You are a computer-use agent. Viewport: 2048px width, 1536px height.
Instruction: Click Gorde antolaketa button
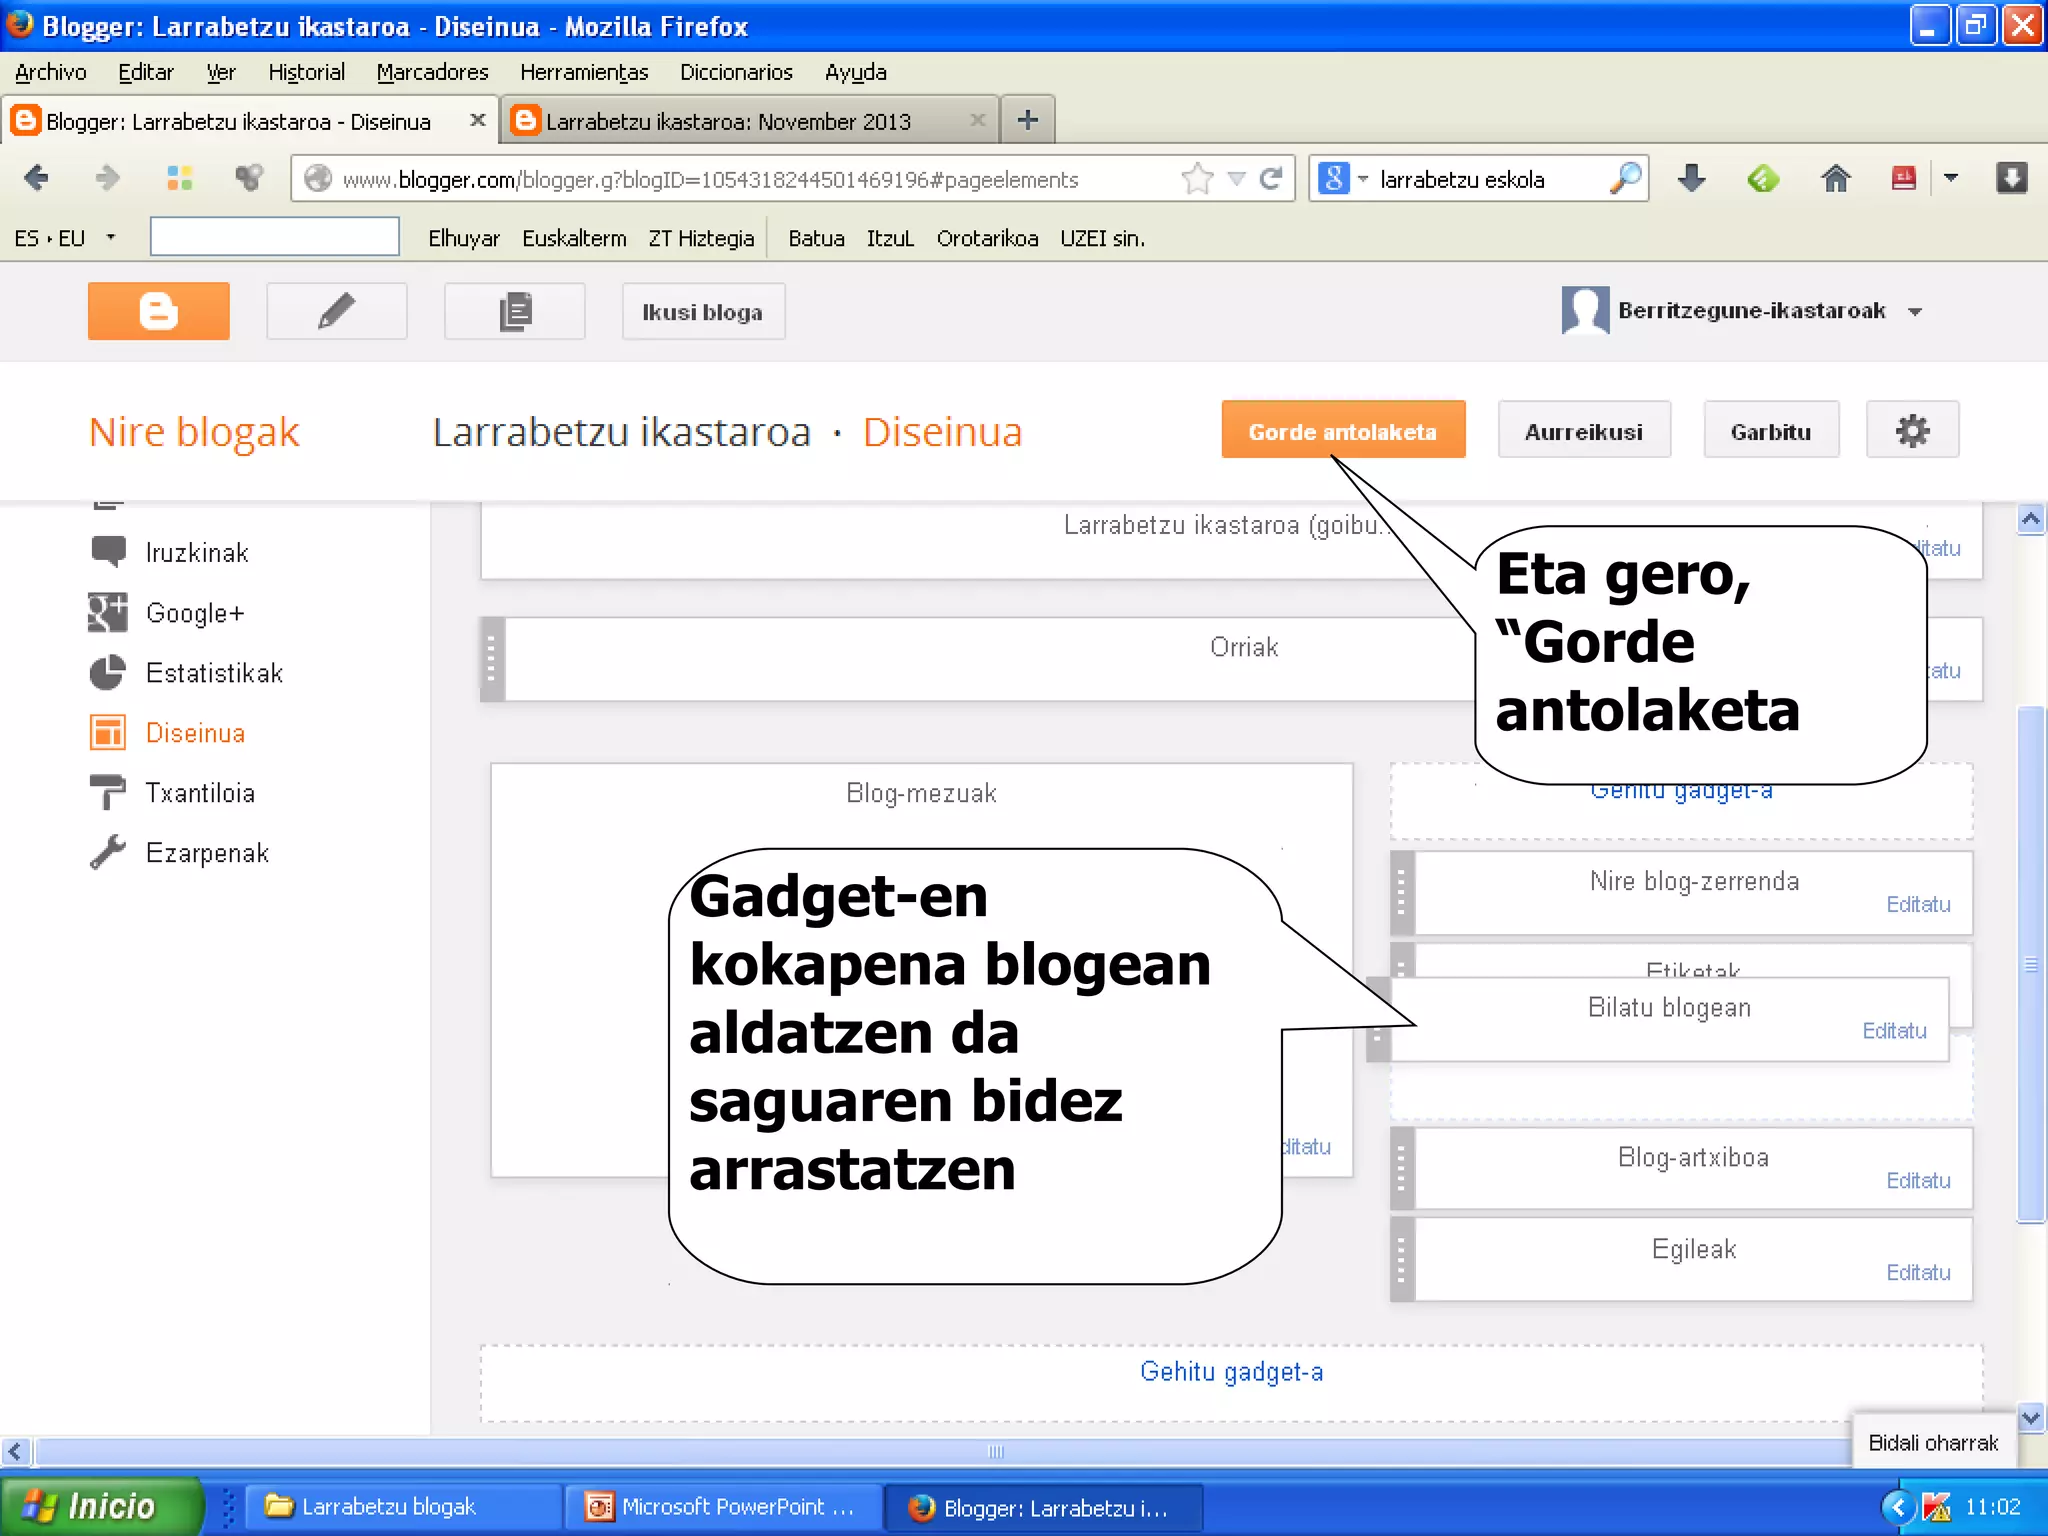click(x=1342, y=431)
